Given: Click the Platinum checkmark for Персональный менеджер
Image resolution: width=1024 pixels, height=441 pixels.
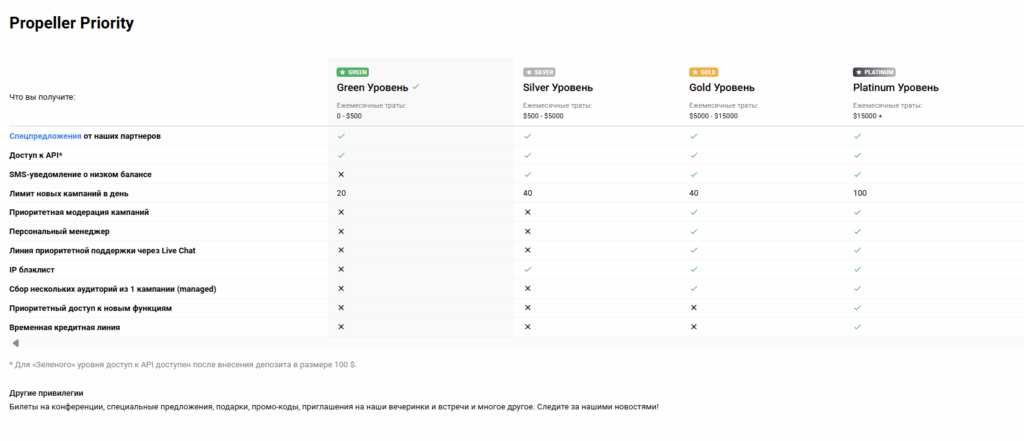Looking at the screenshot, I should coord(857,231).
